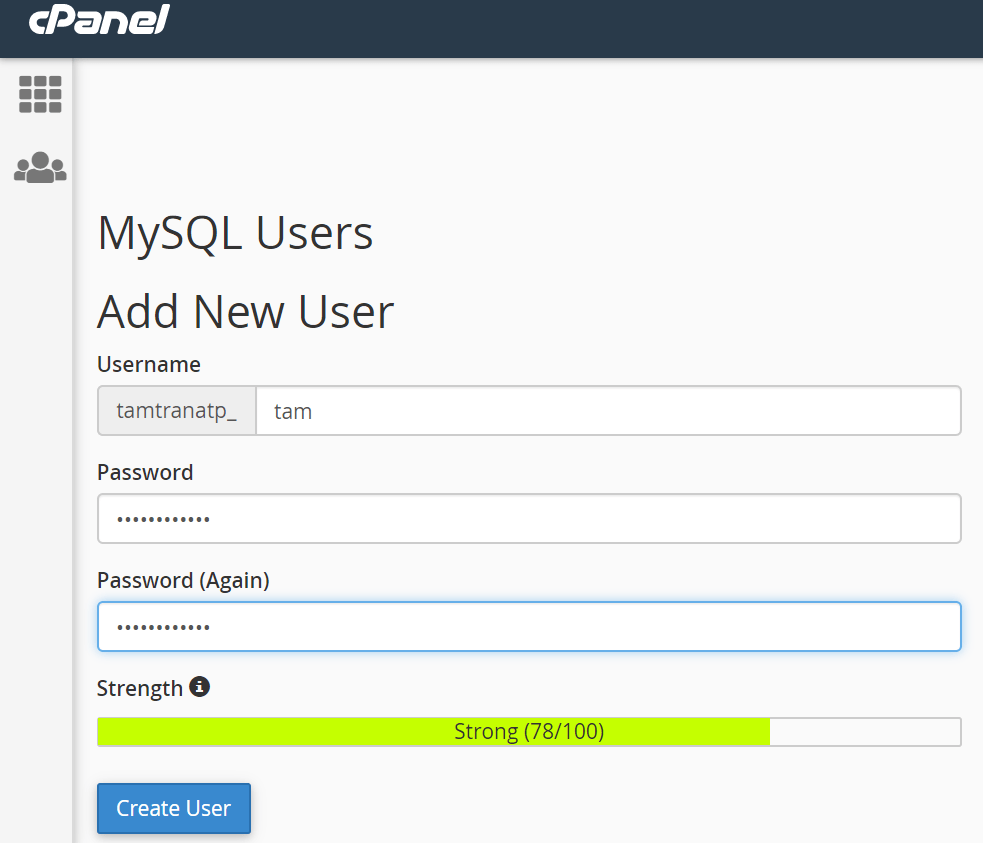
Task: Open User Manager people icon in sidebar
Action: pos(40,167)
